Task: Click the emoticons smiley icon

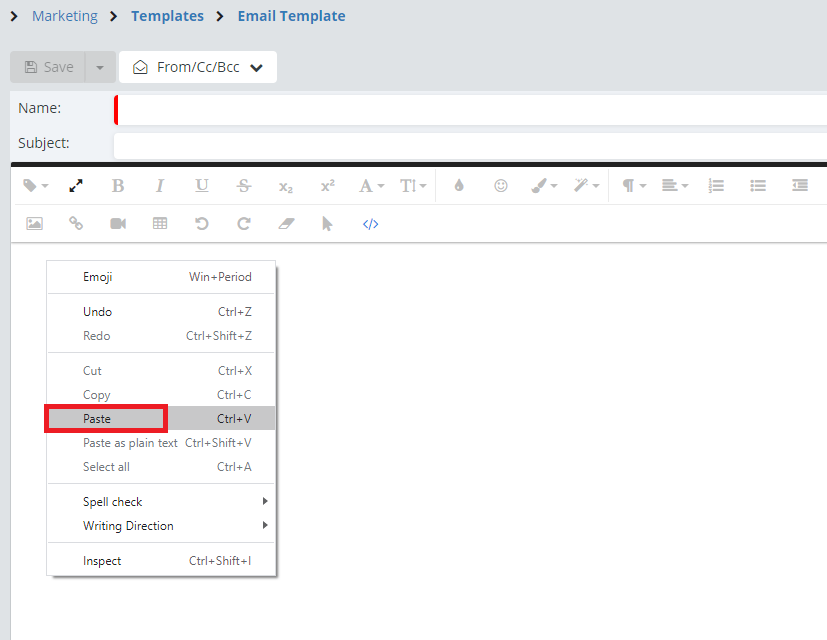Action: (501, 185)
